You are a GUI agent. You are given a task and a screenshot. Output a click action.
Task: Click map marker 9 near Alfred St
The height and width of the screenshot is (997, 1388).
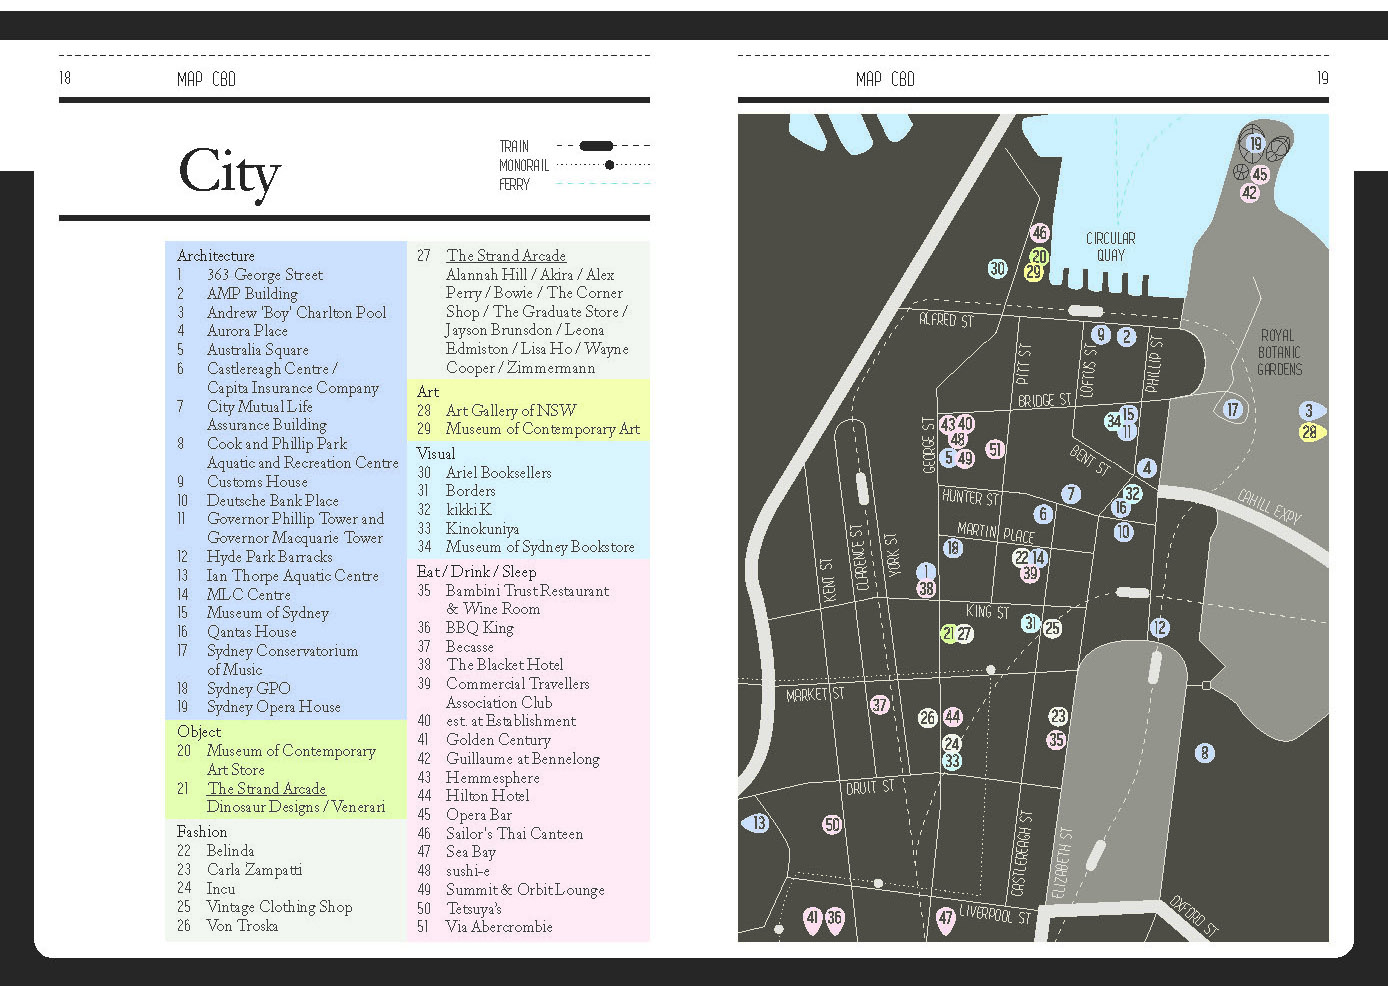(x=1101, y=335)
